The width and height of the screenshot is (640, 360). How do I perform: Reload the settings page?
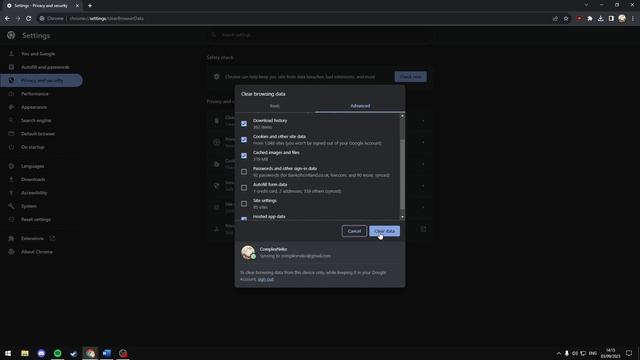(29, 18)
